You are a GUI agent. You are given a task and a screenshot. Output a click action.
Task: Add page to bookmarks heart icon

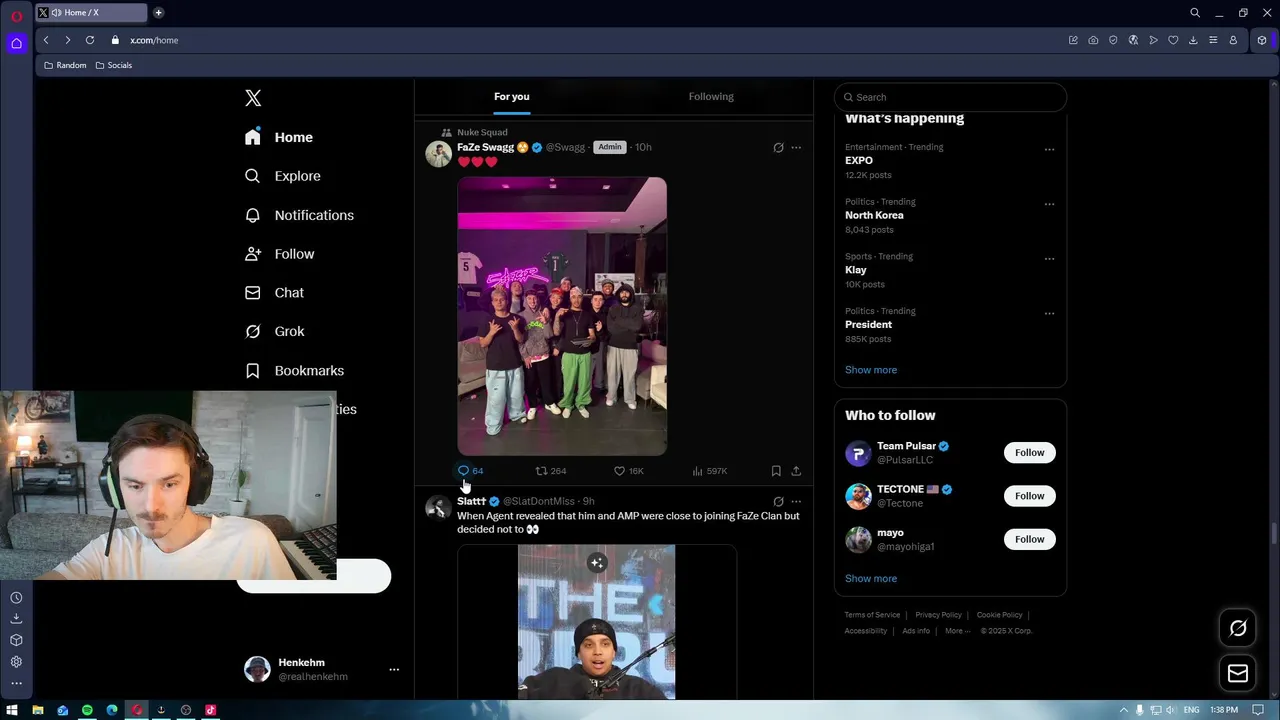pyautogui.click(x=1173, y=40)
